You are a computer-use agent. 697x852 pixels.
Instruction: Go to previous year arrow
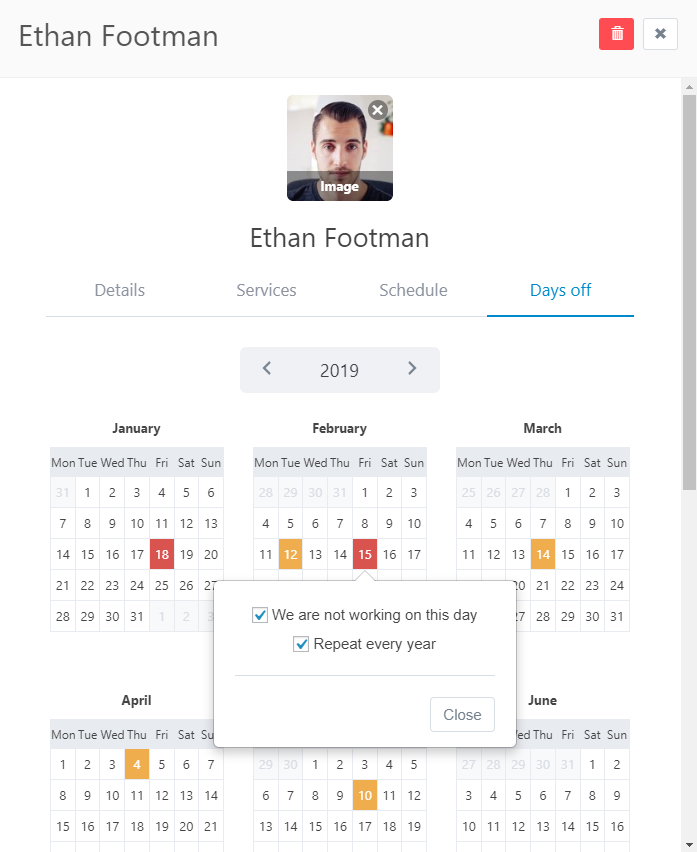pos(267,369)
